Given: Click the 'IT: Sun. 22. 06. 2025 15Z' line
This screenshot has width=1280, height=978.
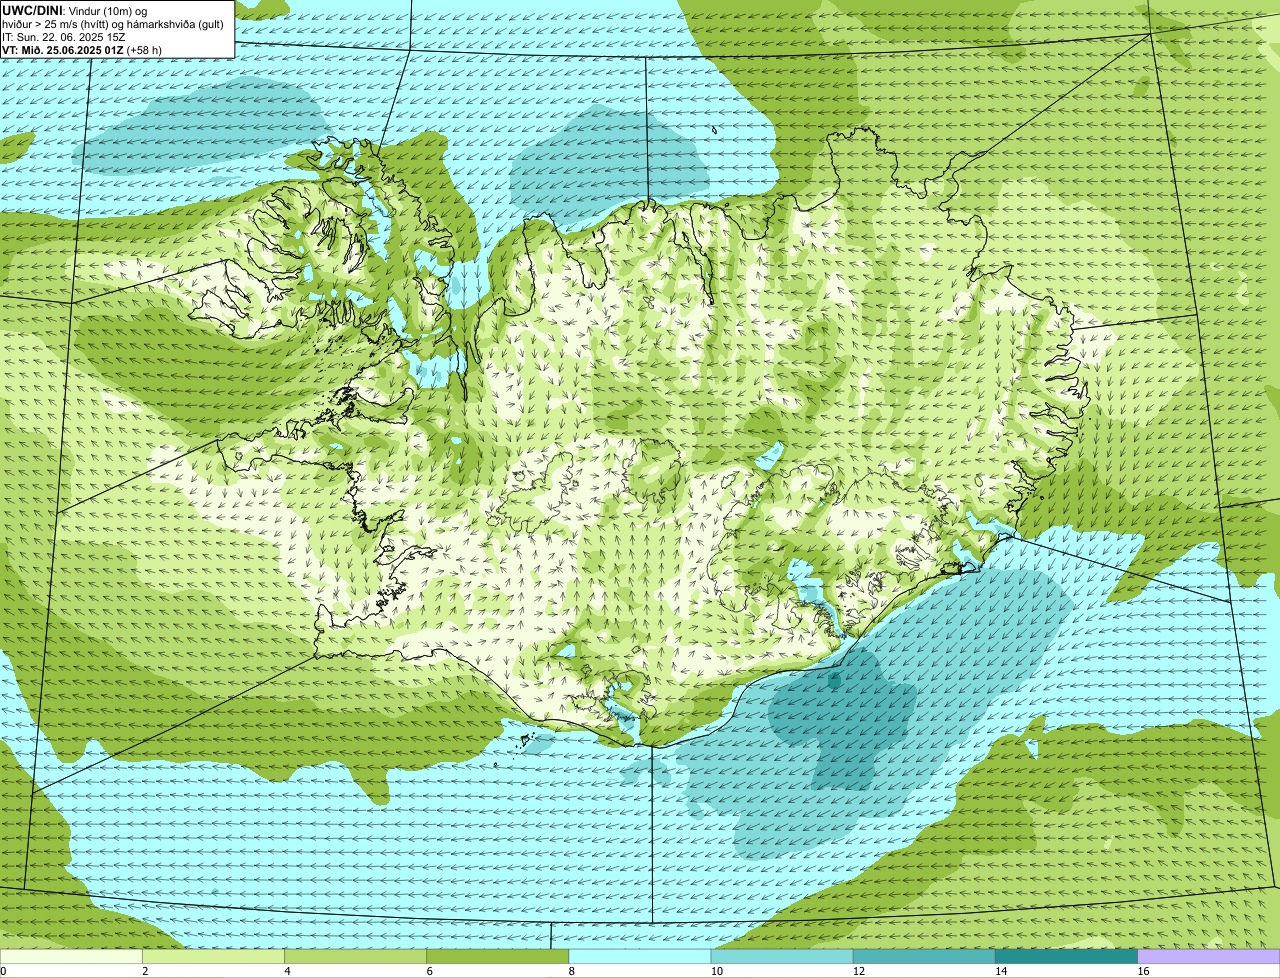Looking at the screenshot, I should (64, 36).
